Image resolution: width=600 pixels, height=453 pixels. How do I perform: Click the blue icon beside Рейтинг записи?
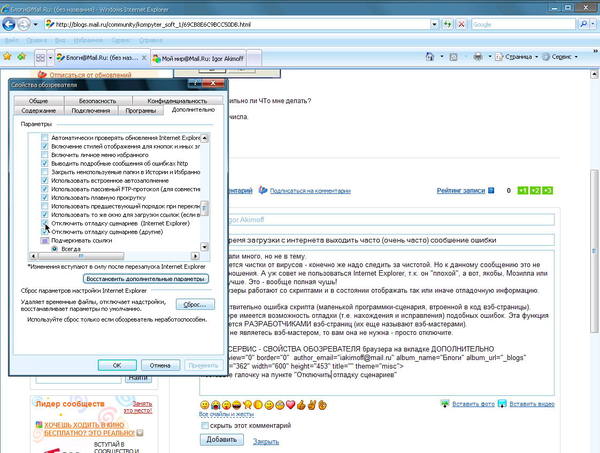pyautogui.click(x=491, y=190)
